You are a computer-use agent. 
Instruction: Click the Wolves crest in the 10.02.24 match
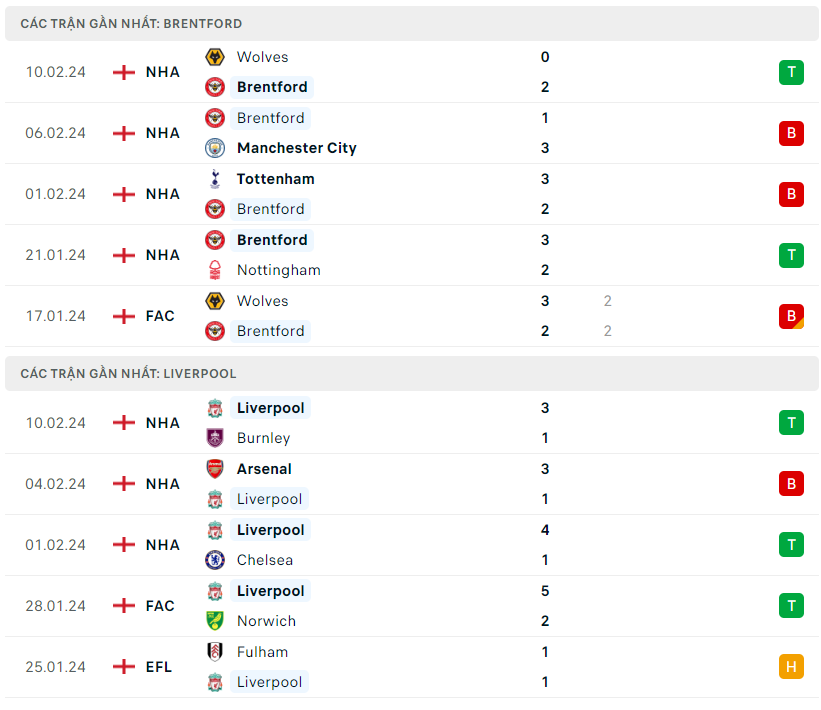tap(215, 57)
